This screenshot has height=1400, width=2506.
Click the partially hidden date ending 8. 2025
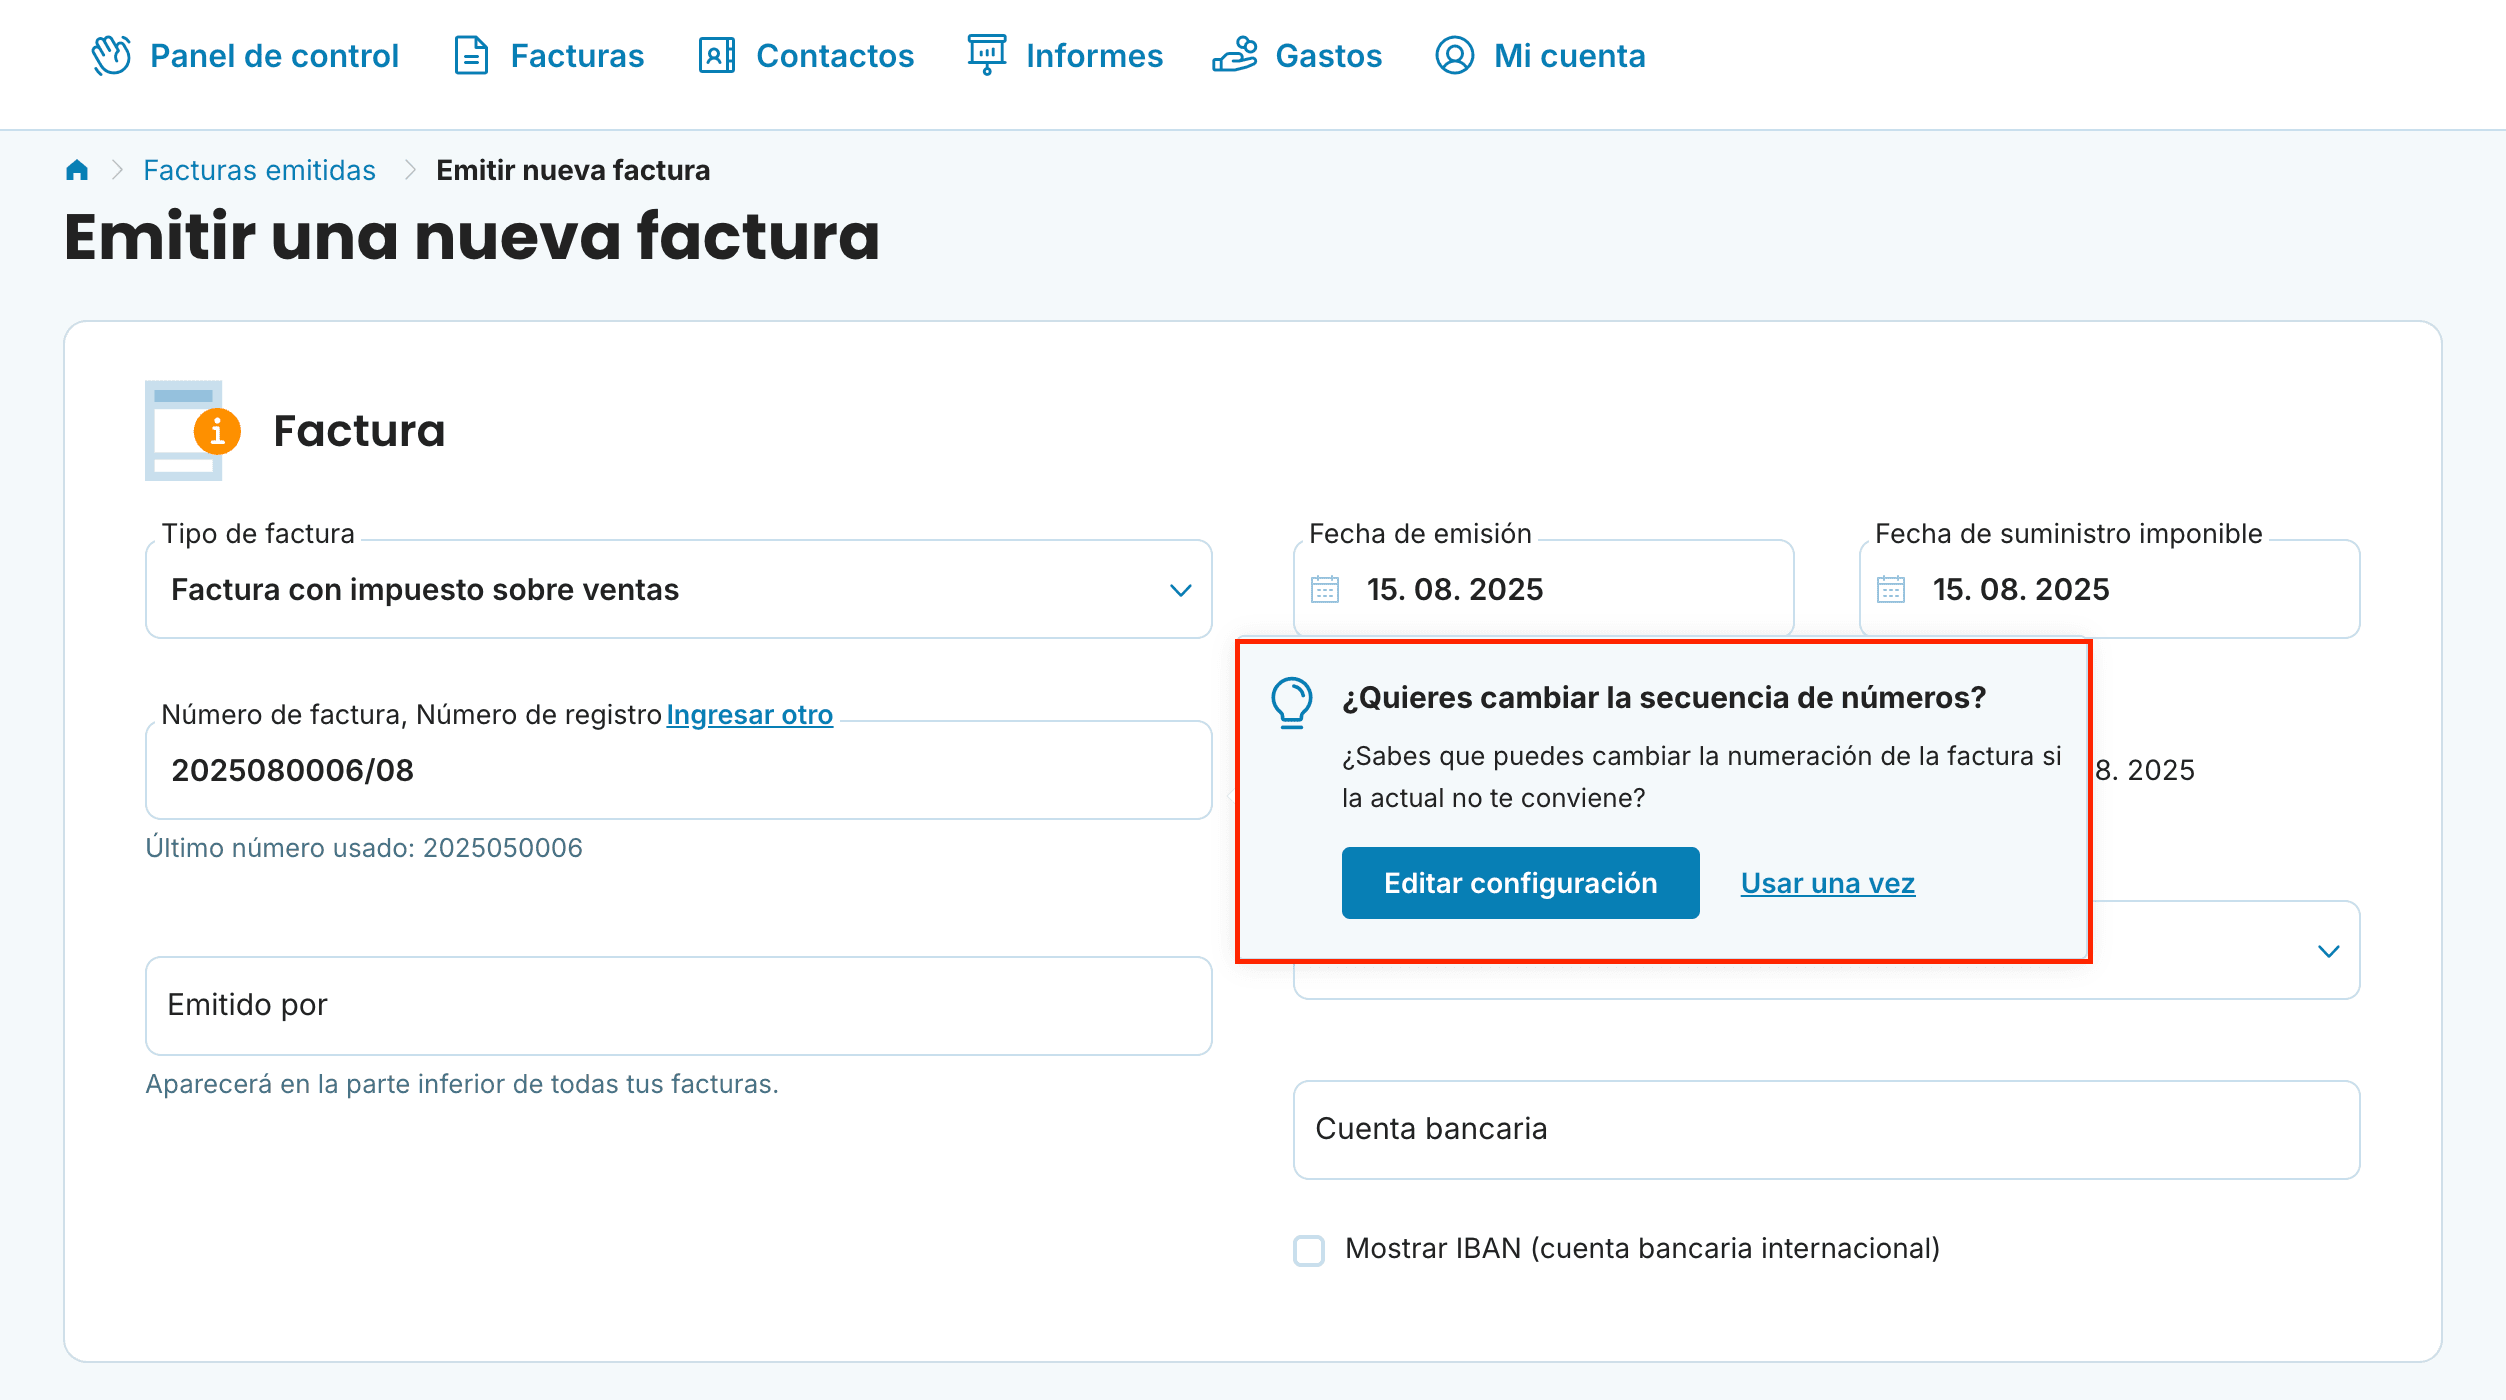tap(2144, 770)
